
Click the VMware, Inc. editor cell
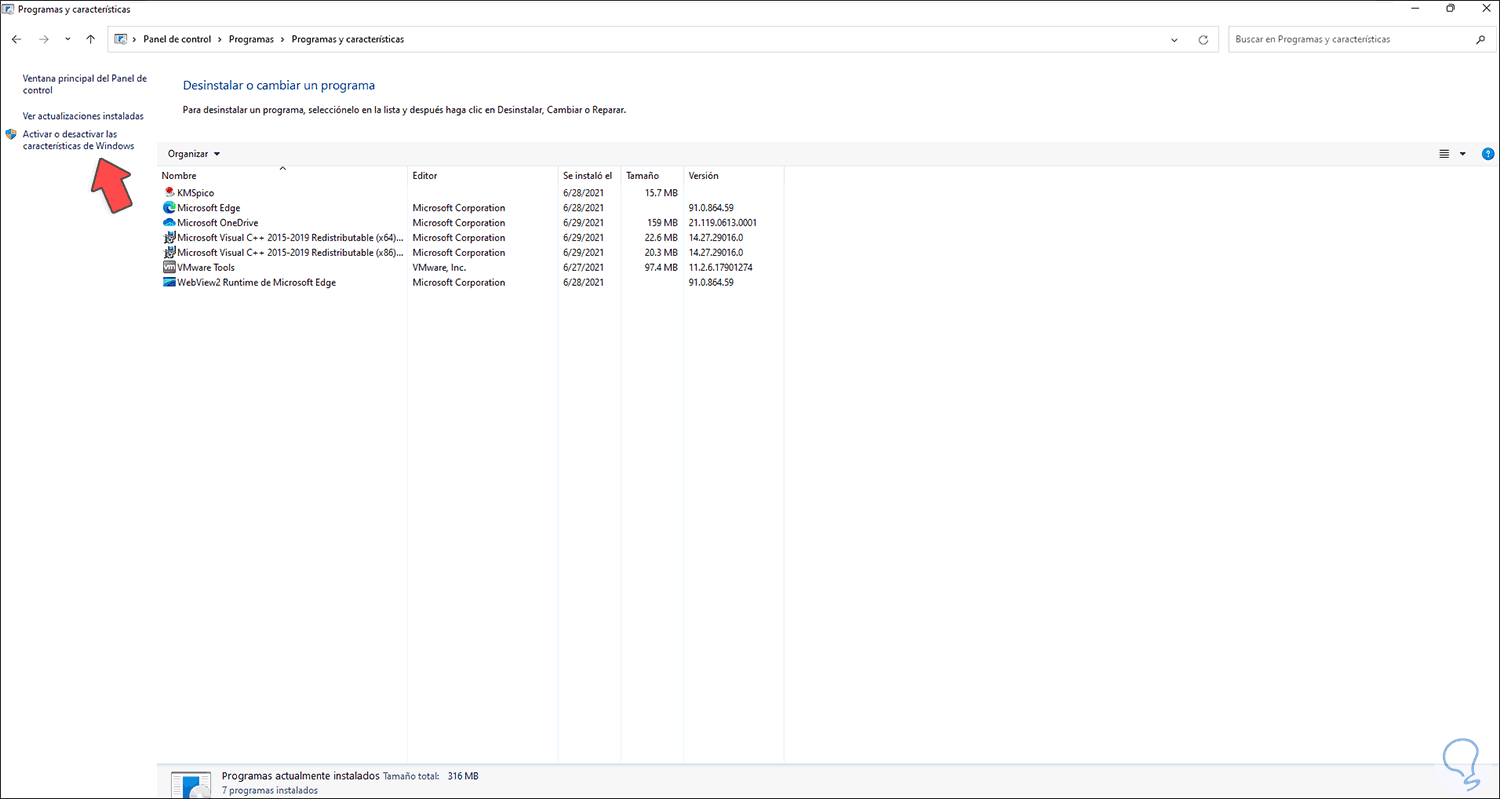click(x=440, y=268)
